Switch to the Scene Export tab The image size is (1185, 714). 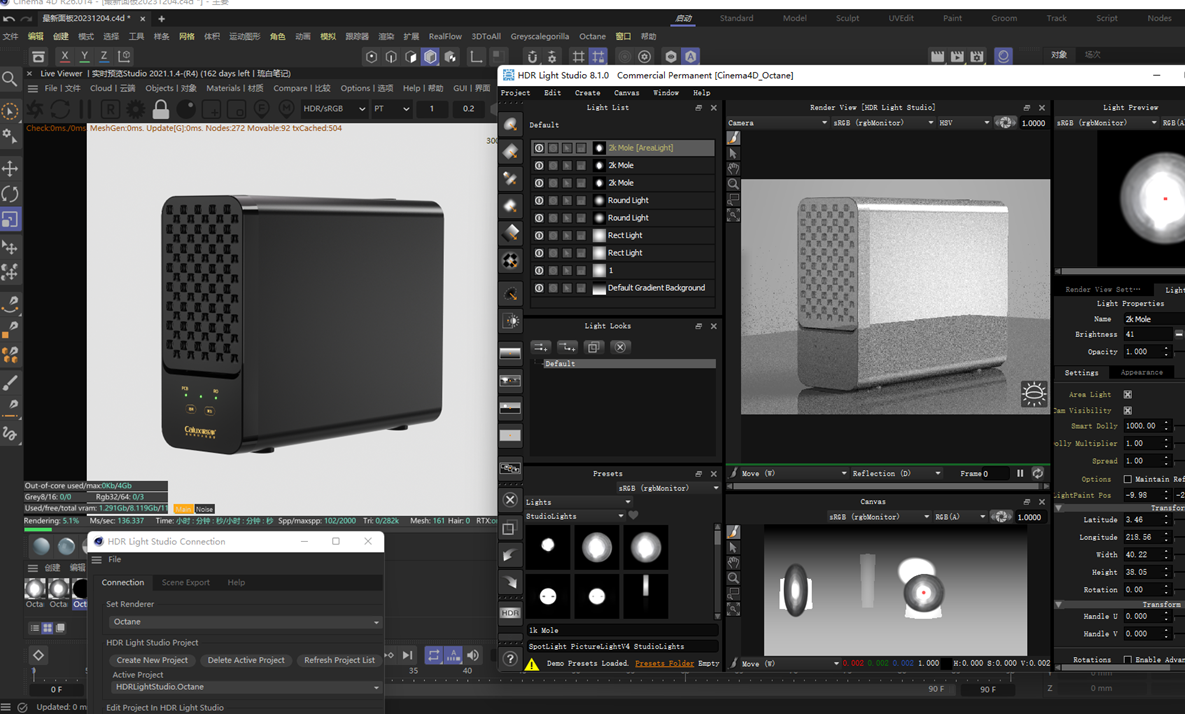pyautogui.click(x=186, y=583)
